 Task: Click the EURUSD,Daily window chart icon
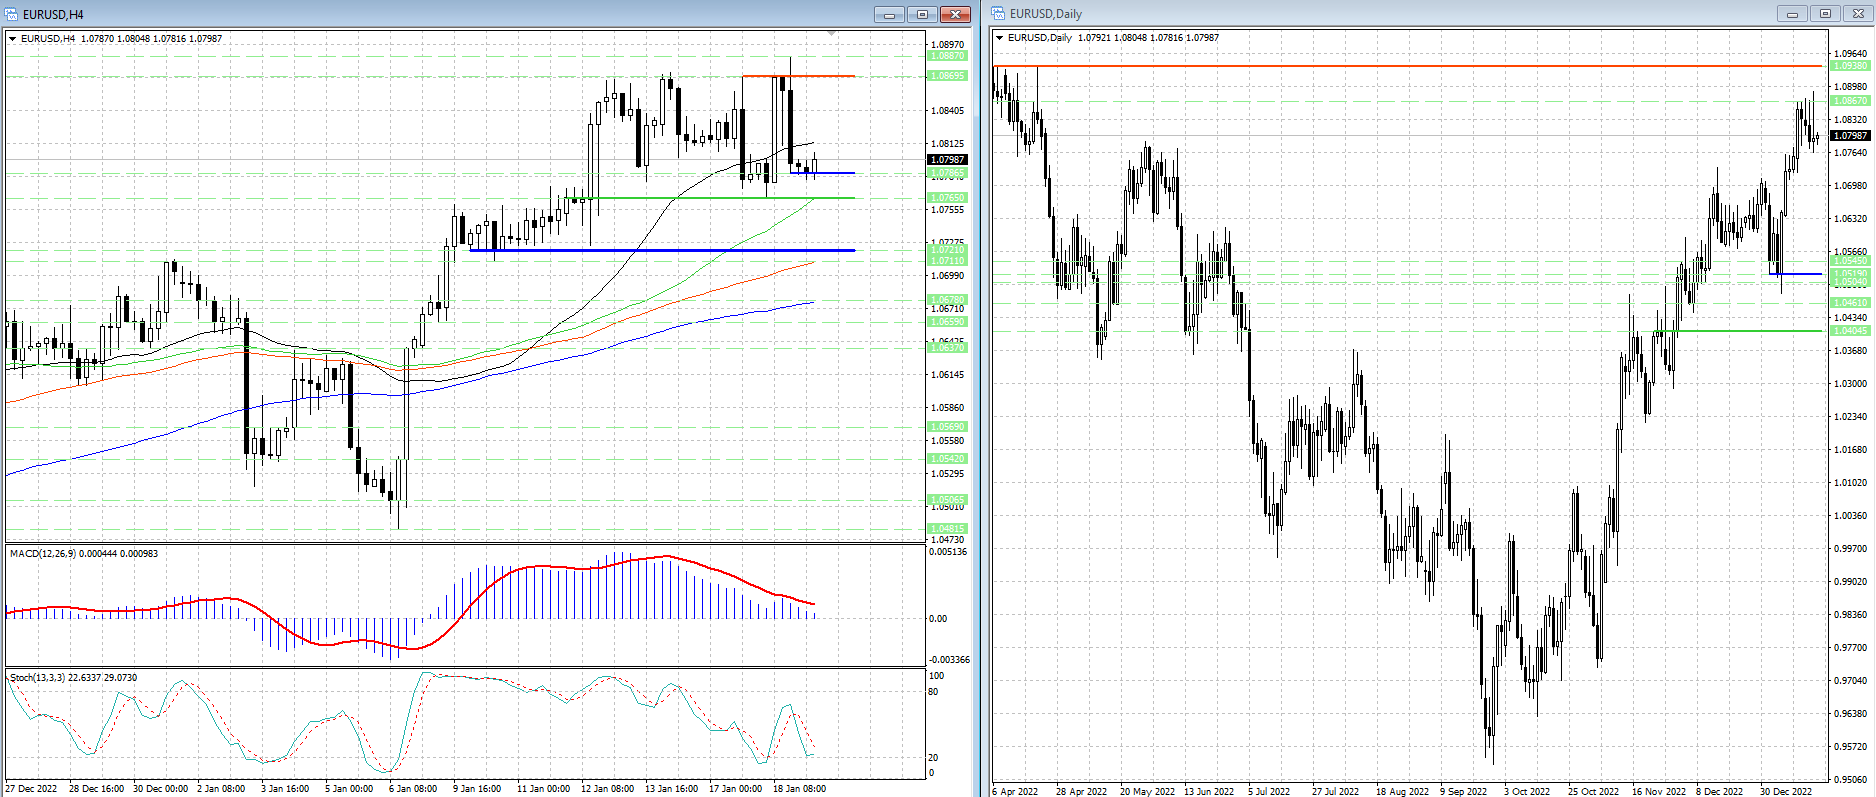click(x=998, y=14)
